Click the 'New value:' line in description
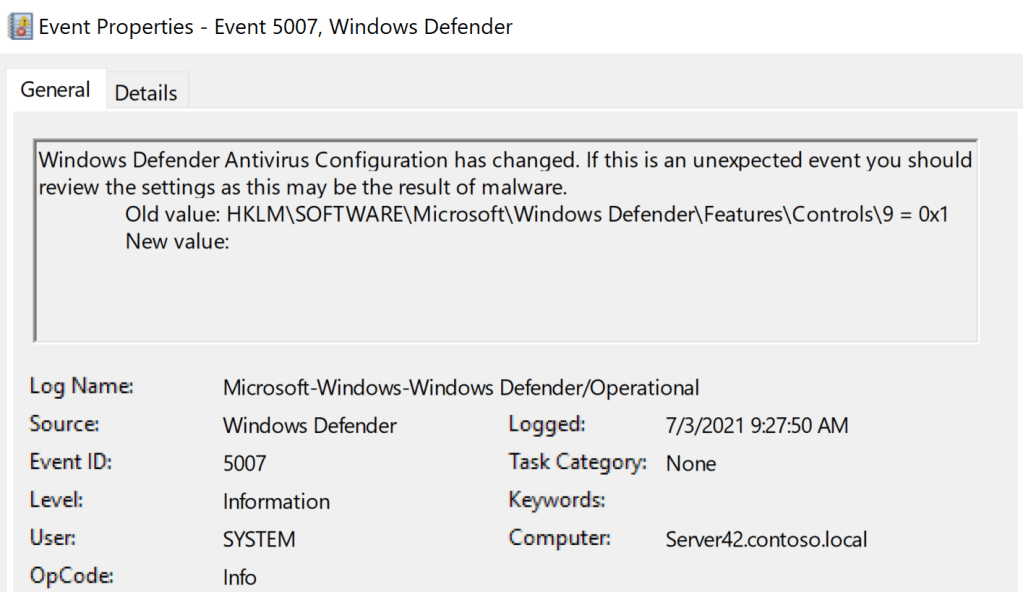 [x=178, y=240]
